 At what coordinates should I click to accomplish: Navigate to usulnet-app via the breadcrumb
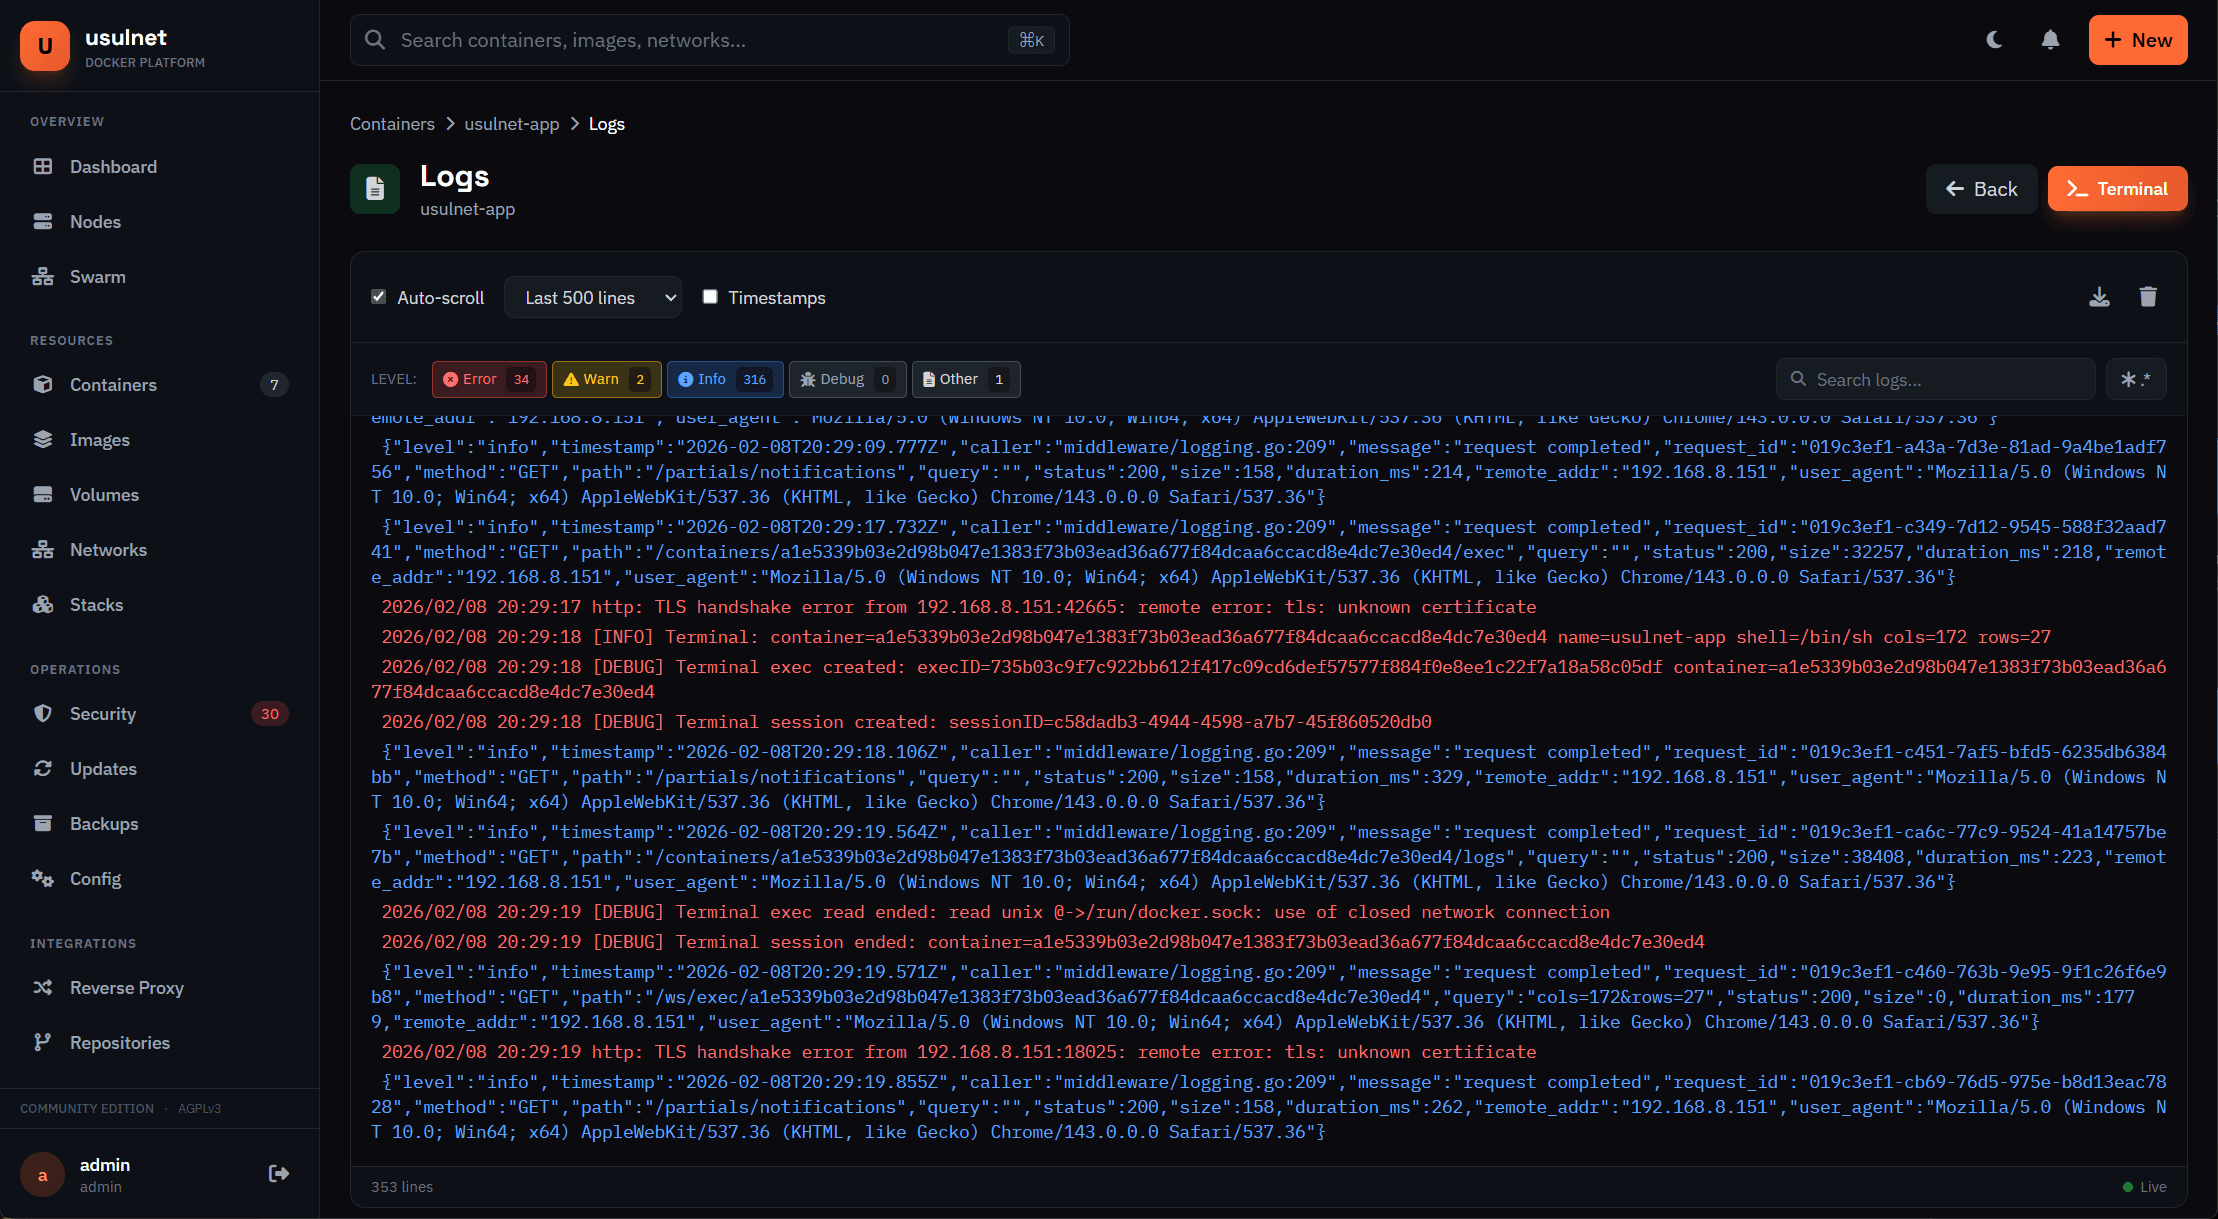pyautogui.click(x=511, y=123)
